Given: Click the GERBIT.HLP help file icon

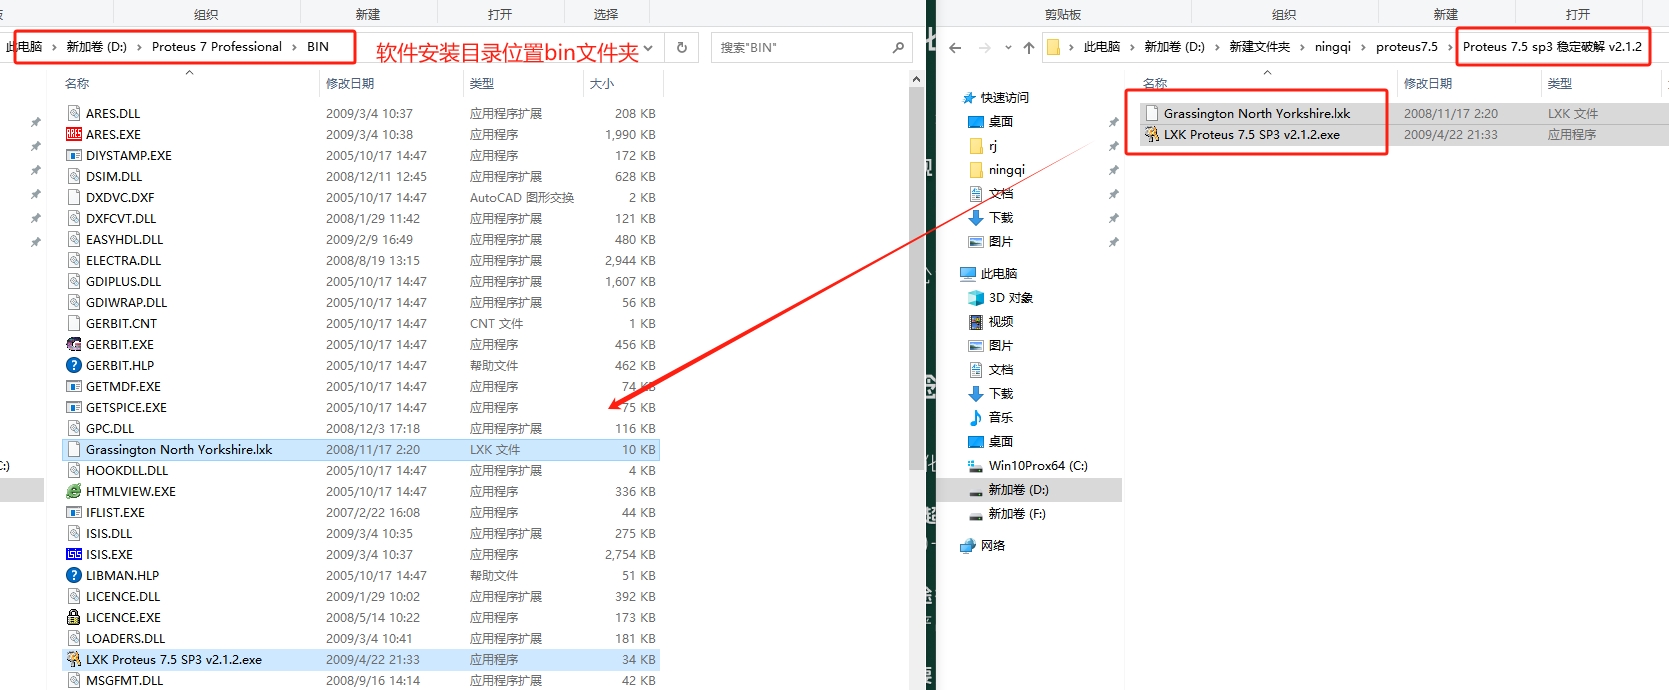Looking at the screenshot, I should pos(74,365).
